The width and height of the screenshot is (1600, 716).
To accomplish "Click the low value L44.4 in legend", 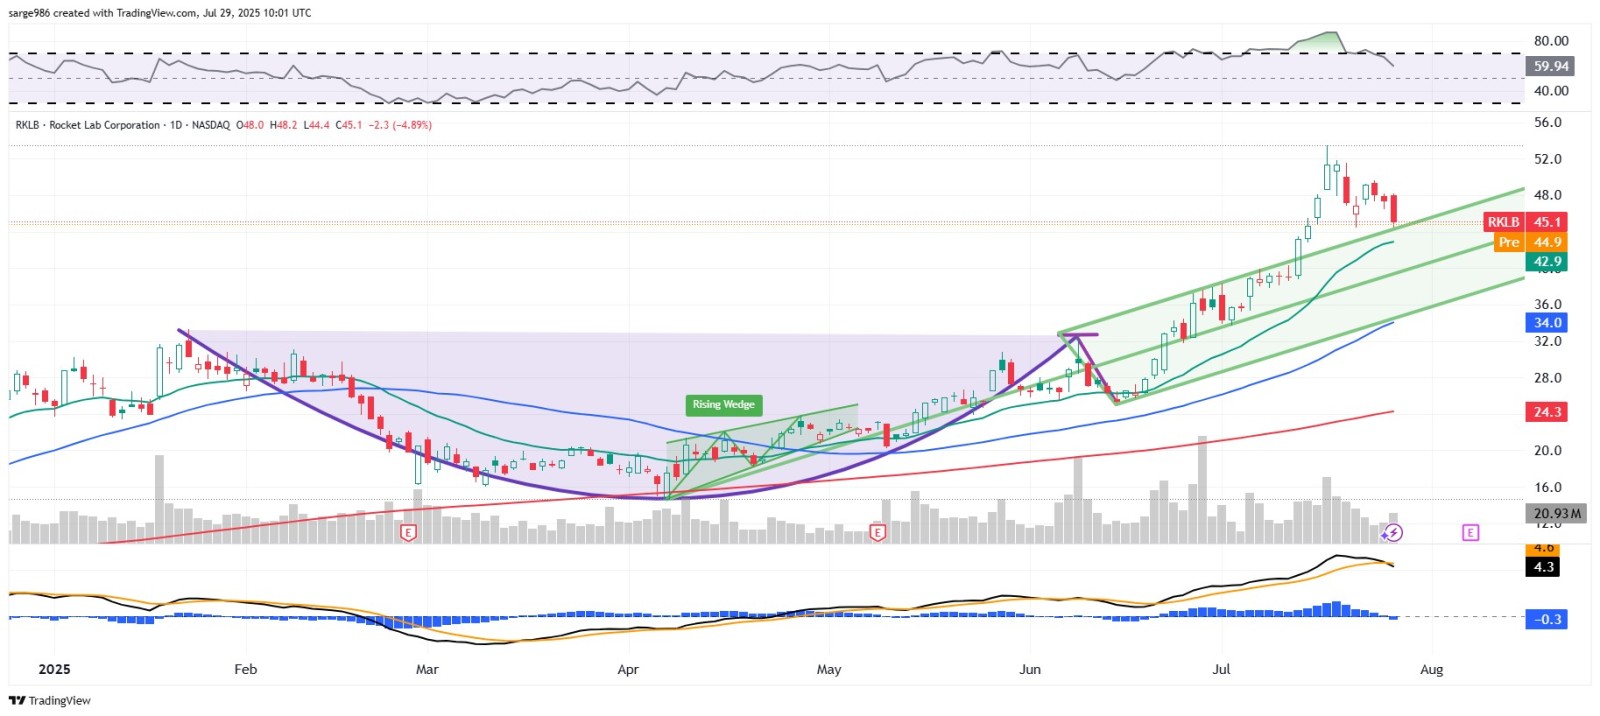I will tap(316, 125).
